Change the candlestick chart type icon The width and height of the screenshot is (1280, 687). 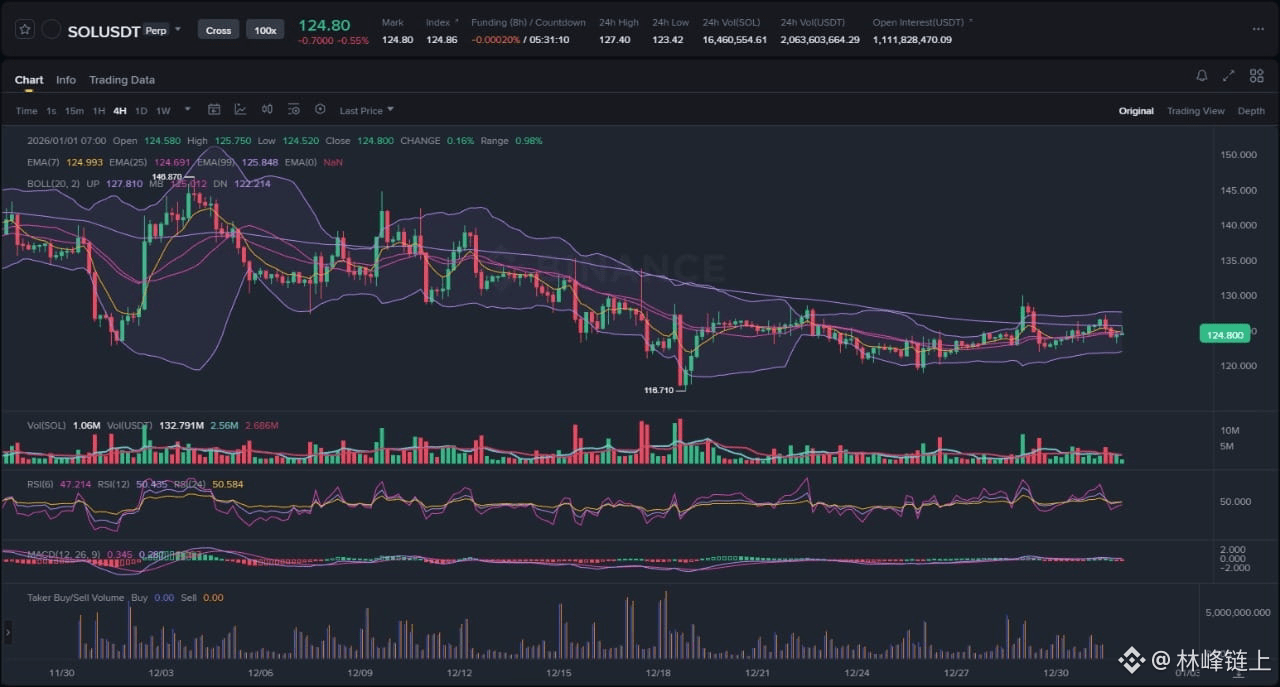(267, 110)
